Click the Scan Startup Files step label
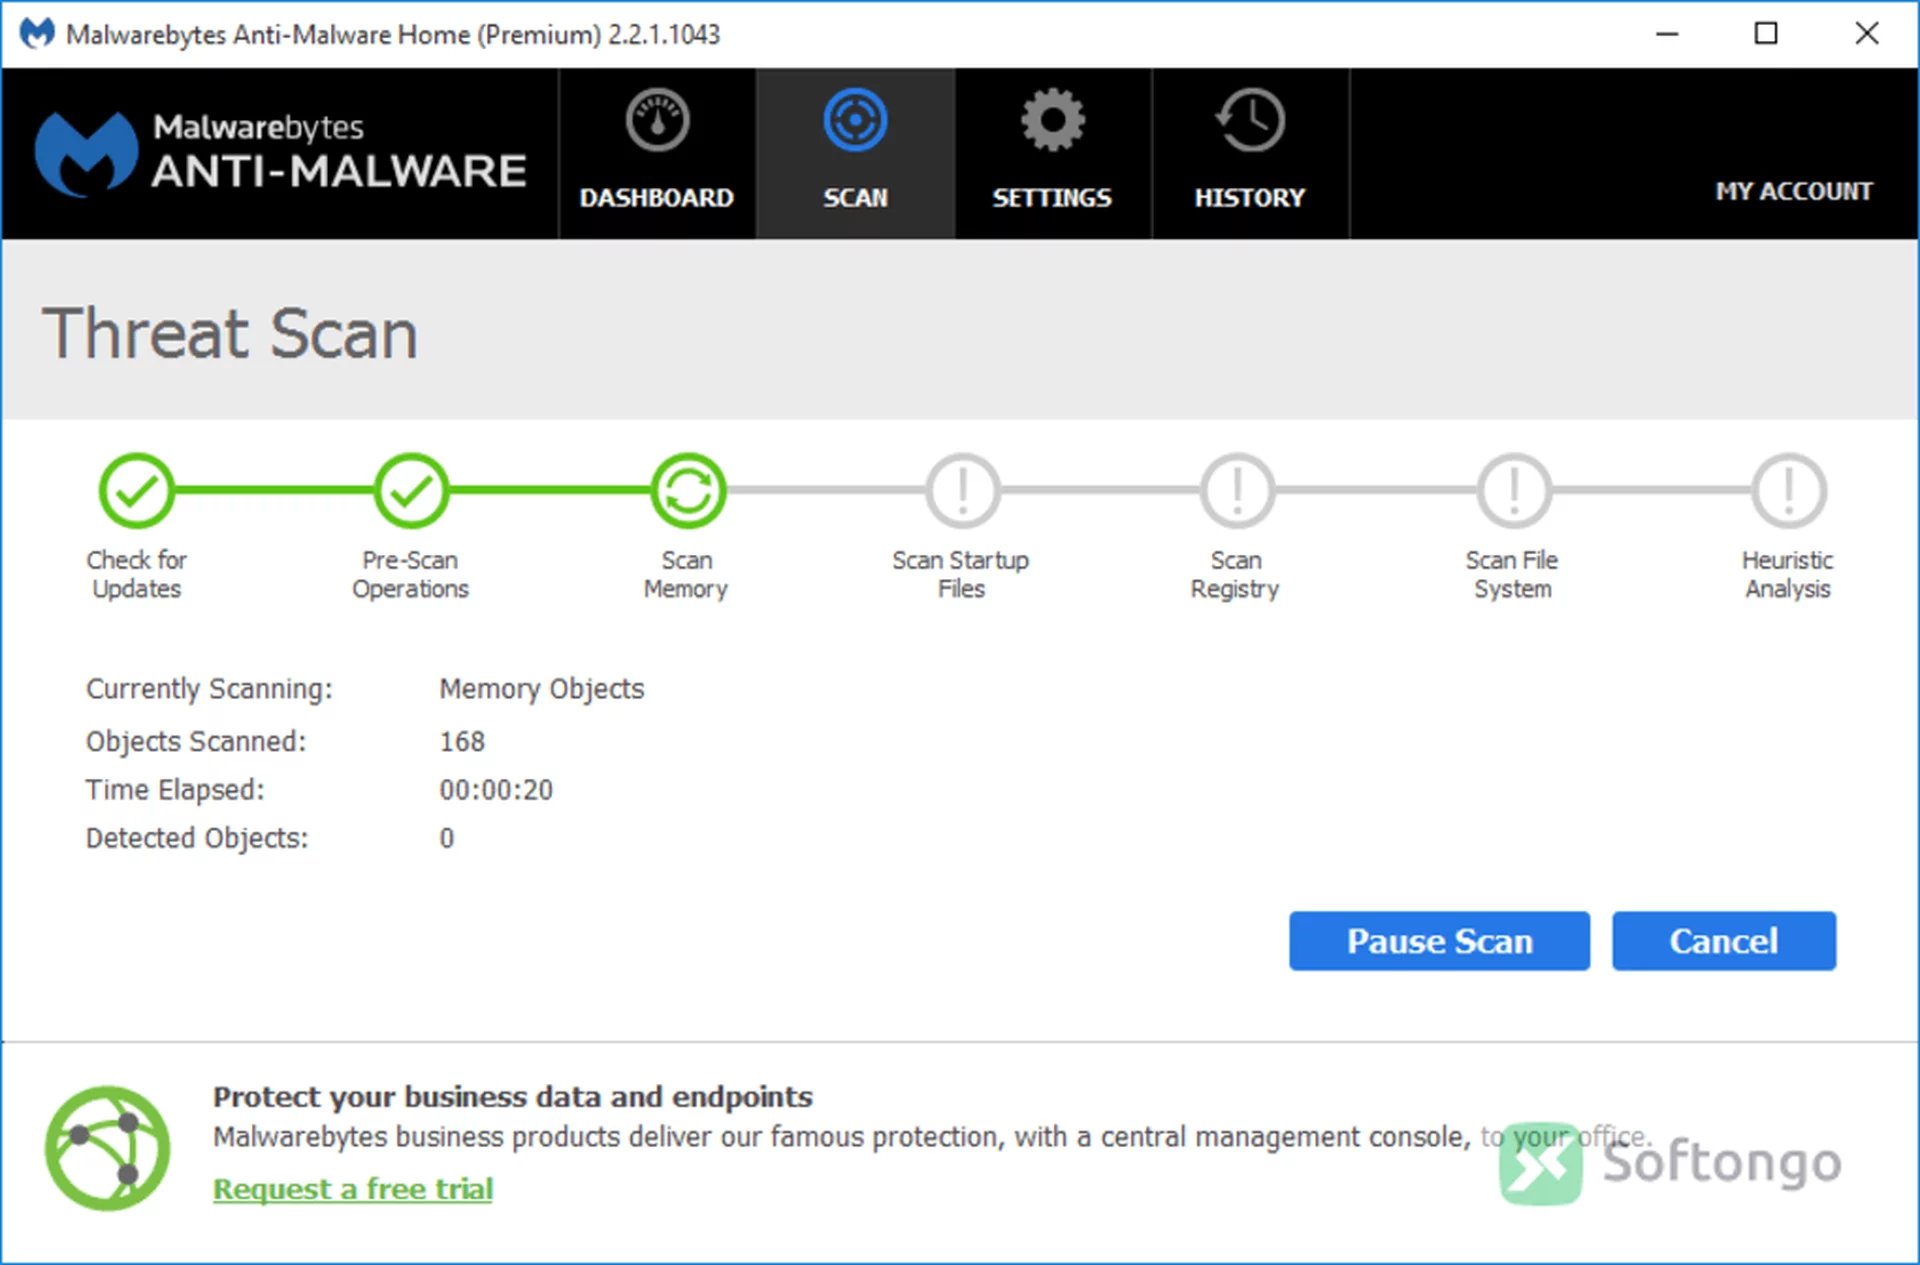 [961, 574]
